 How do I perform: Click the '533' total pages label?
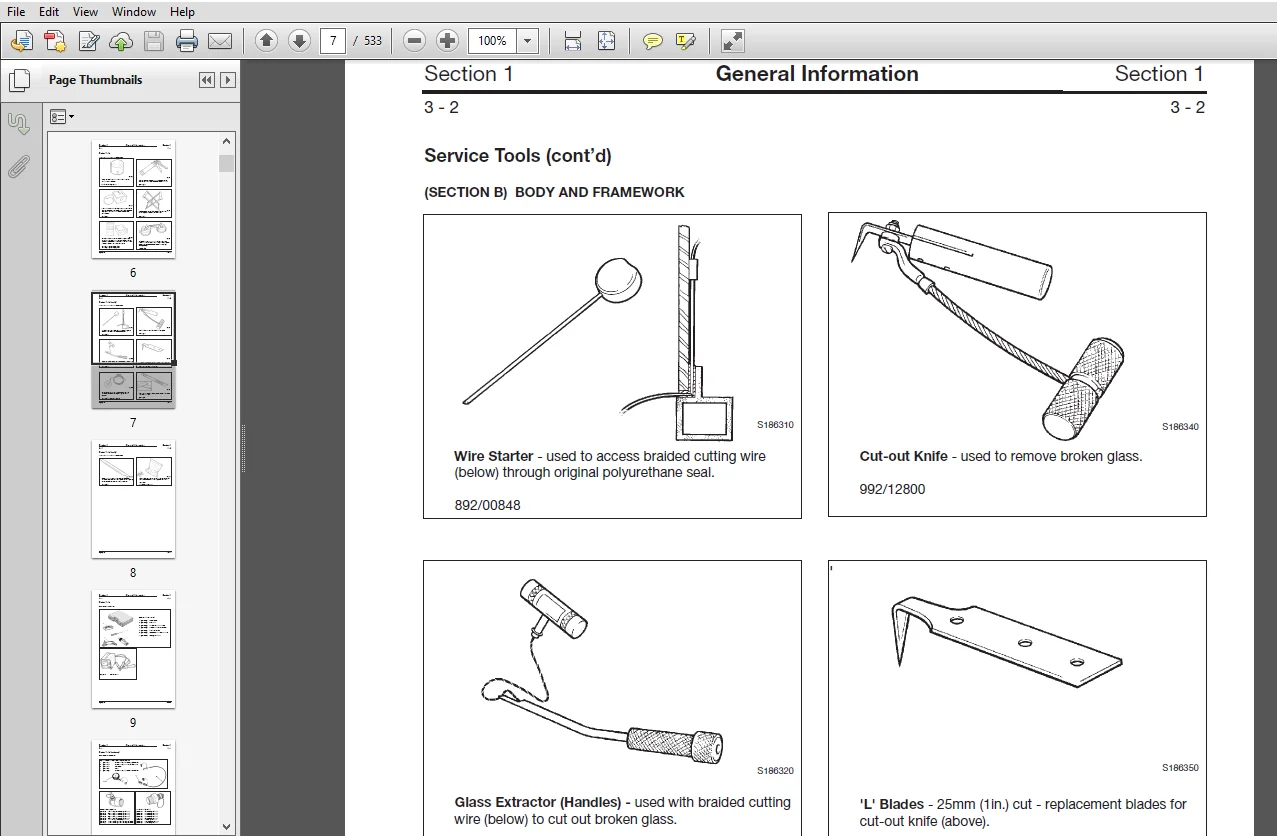[373, 41]
